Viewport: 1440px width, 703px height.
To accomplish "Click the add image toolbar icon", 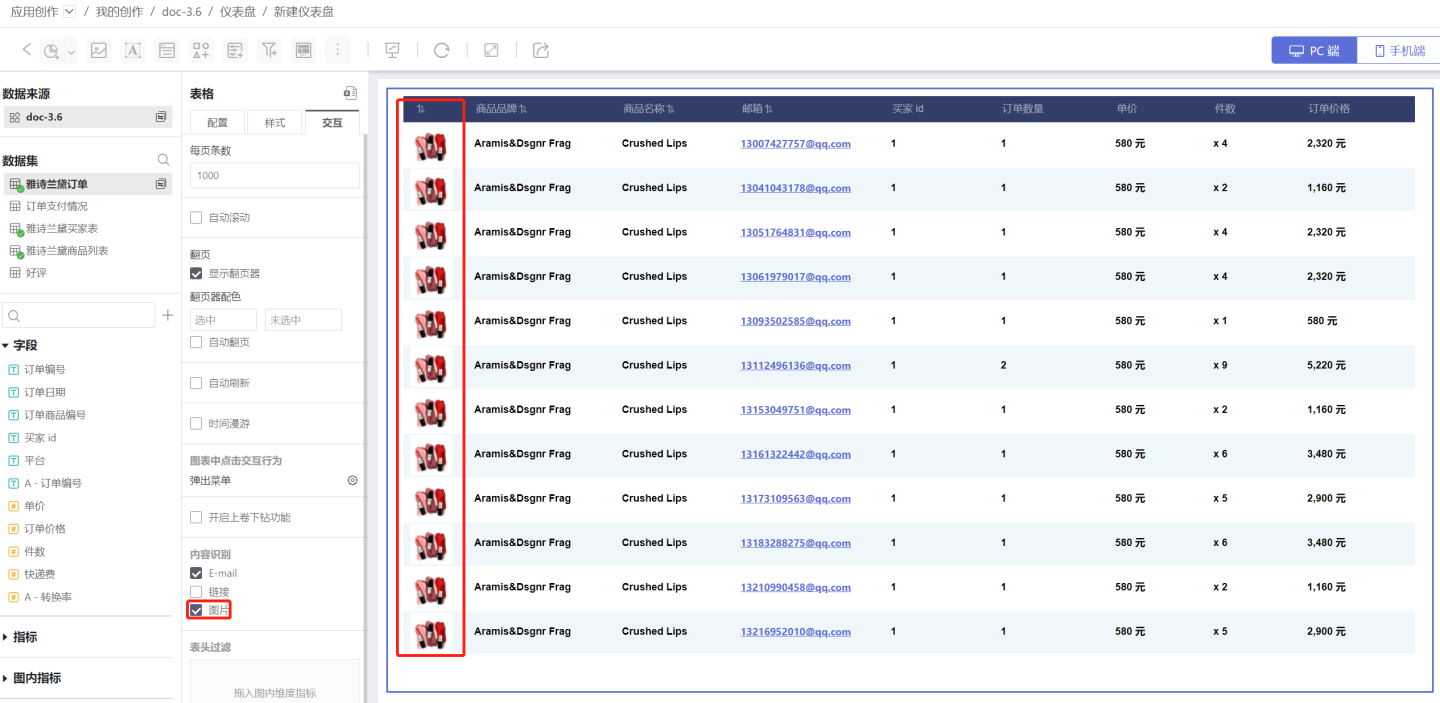I will (98, 50).
